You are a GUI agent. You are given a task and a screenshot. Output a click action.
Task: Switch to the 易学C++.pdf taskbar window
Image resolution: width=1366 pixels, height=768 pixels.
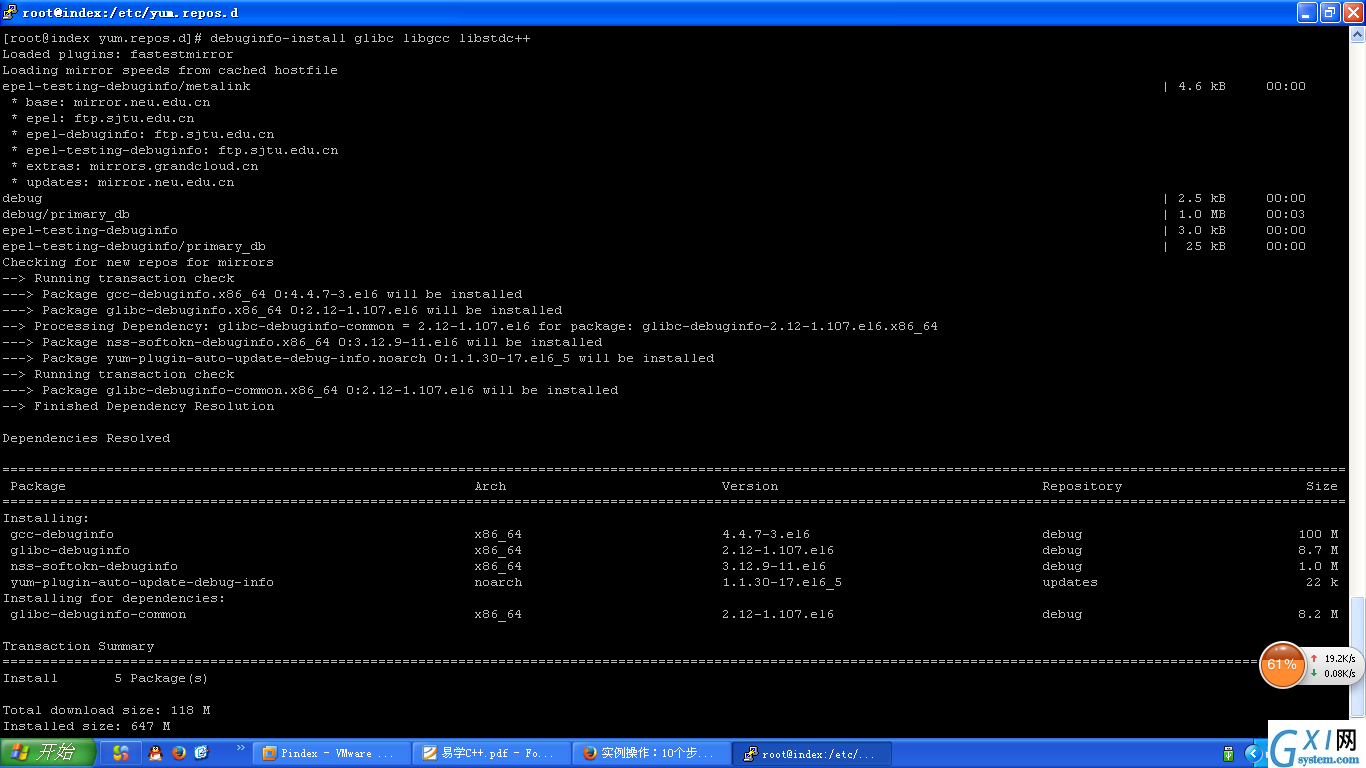[491, 754]
